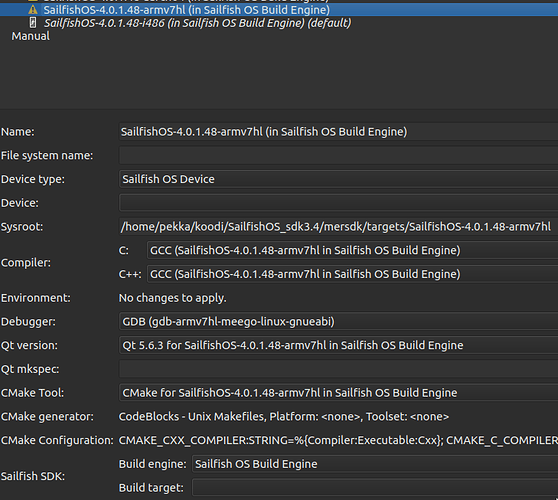Select the SailfishOS-4.0.1.48-armv7hl kit row
This screenshot has width=558, height=500.
coord(279,10)
